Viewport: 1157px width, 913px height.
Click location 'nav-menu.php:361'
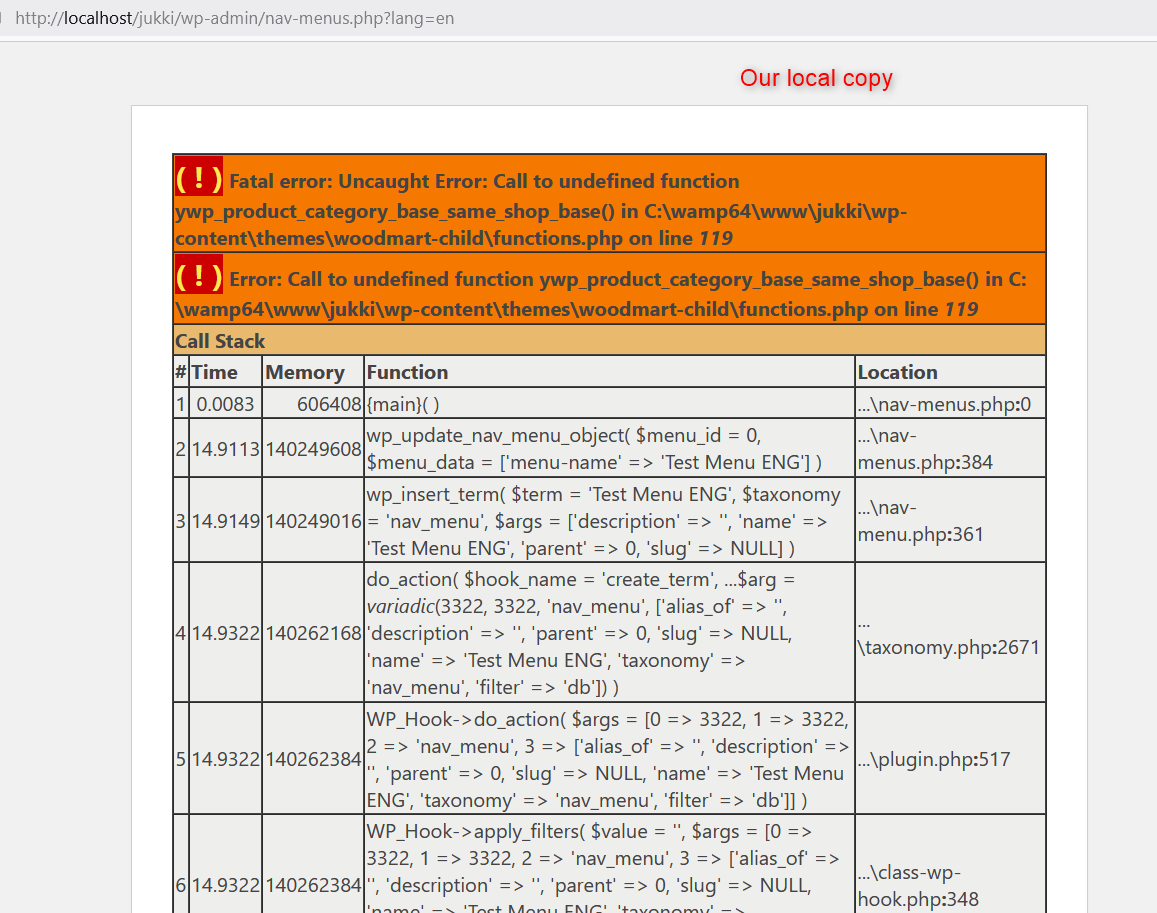tap(950, 521)
